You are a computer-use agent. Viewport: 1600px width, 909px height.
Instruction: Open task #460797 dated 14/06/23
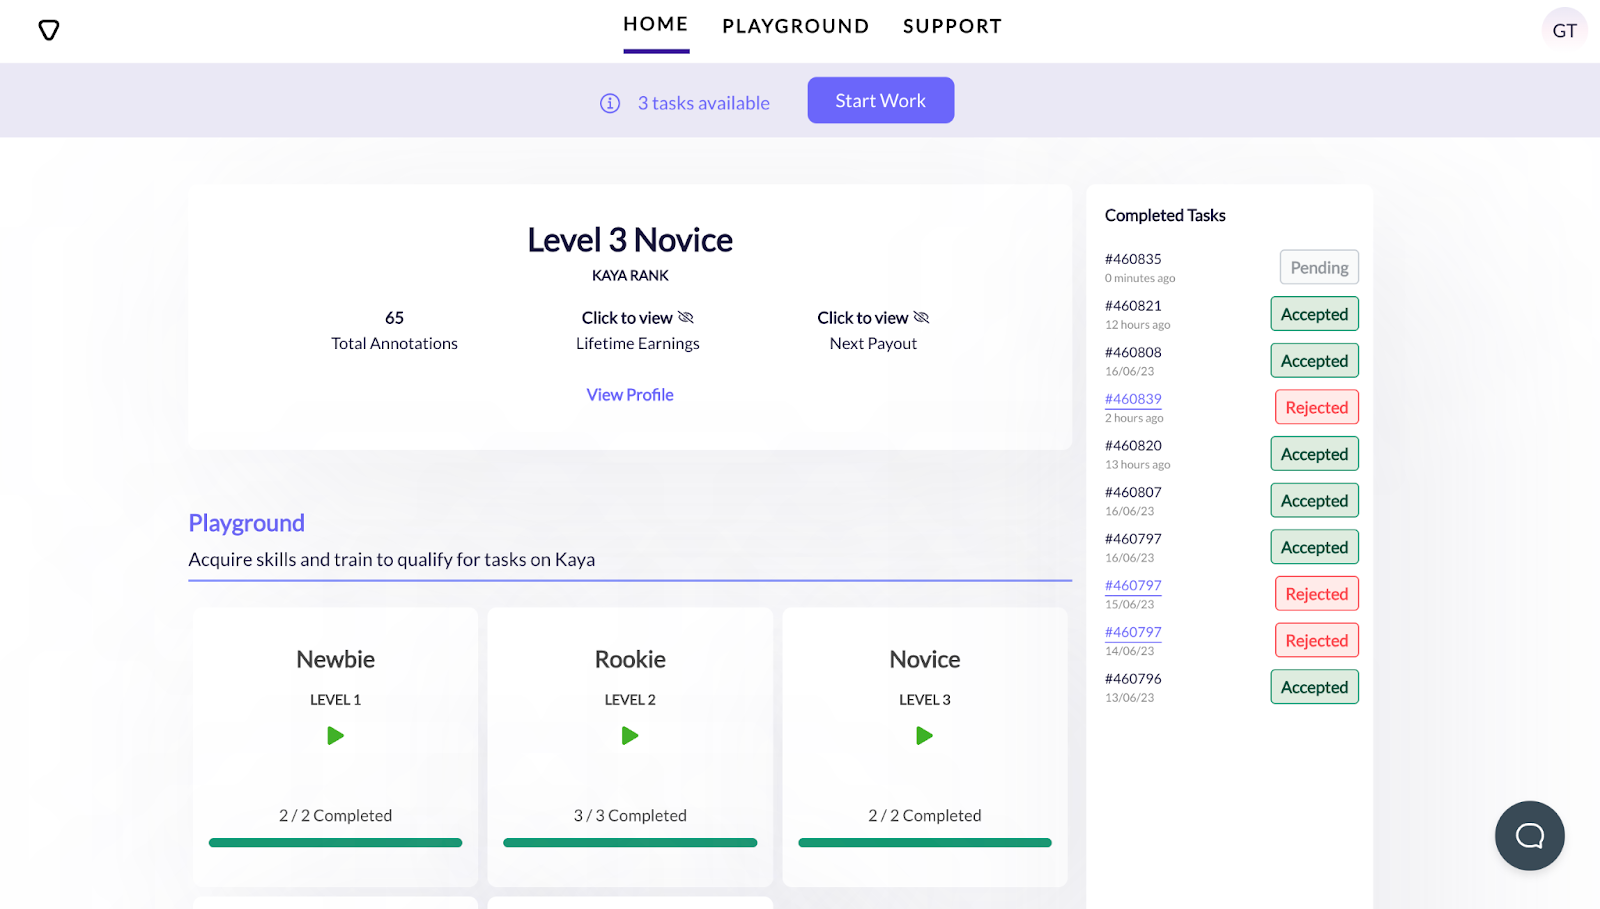(1133, 632)
